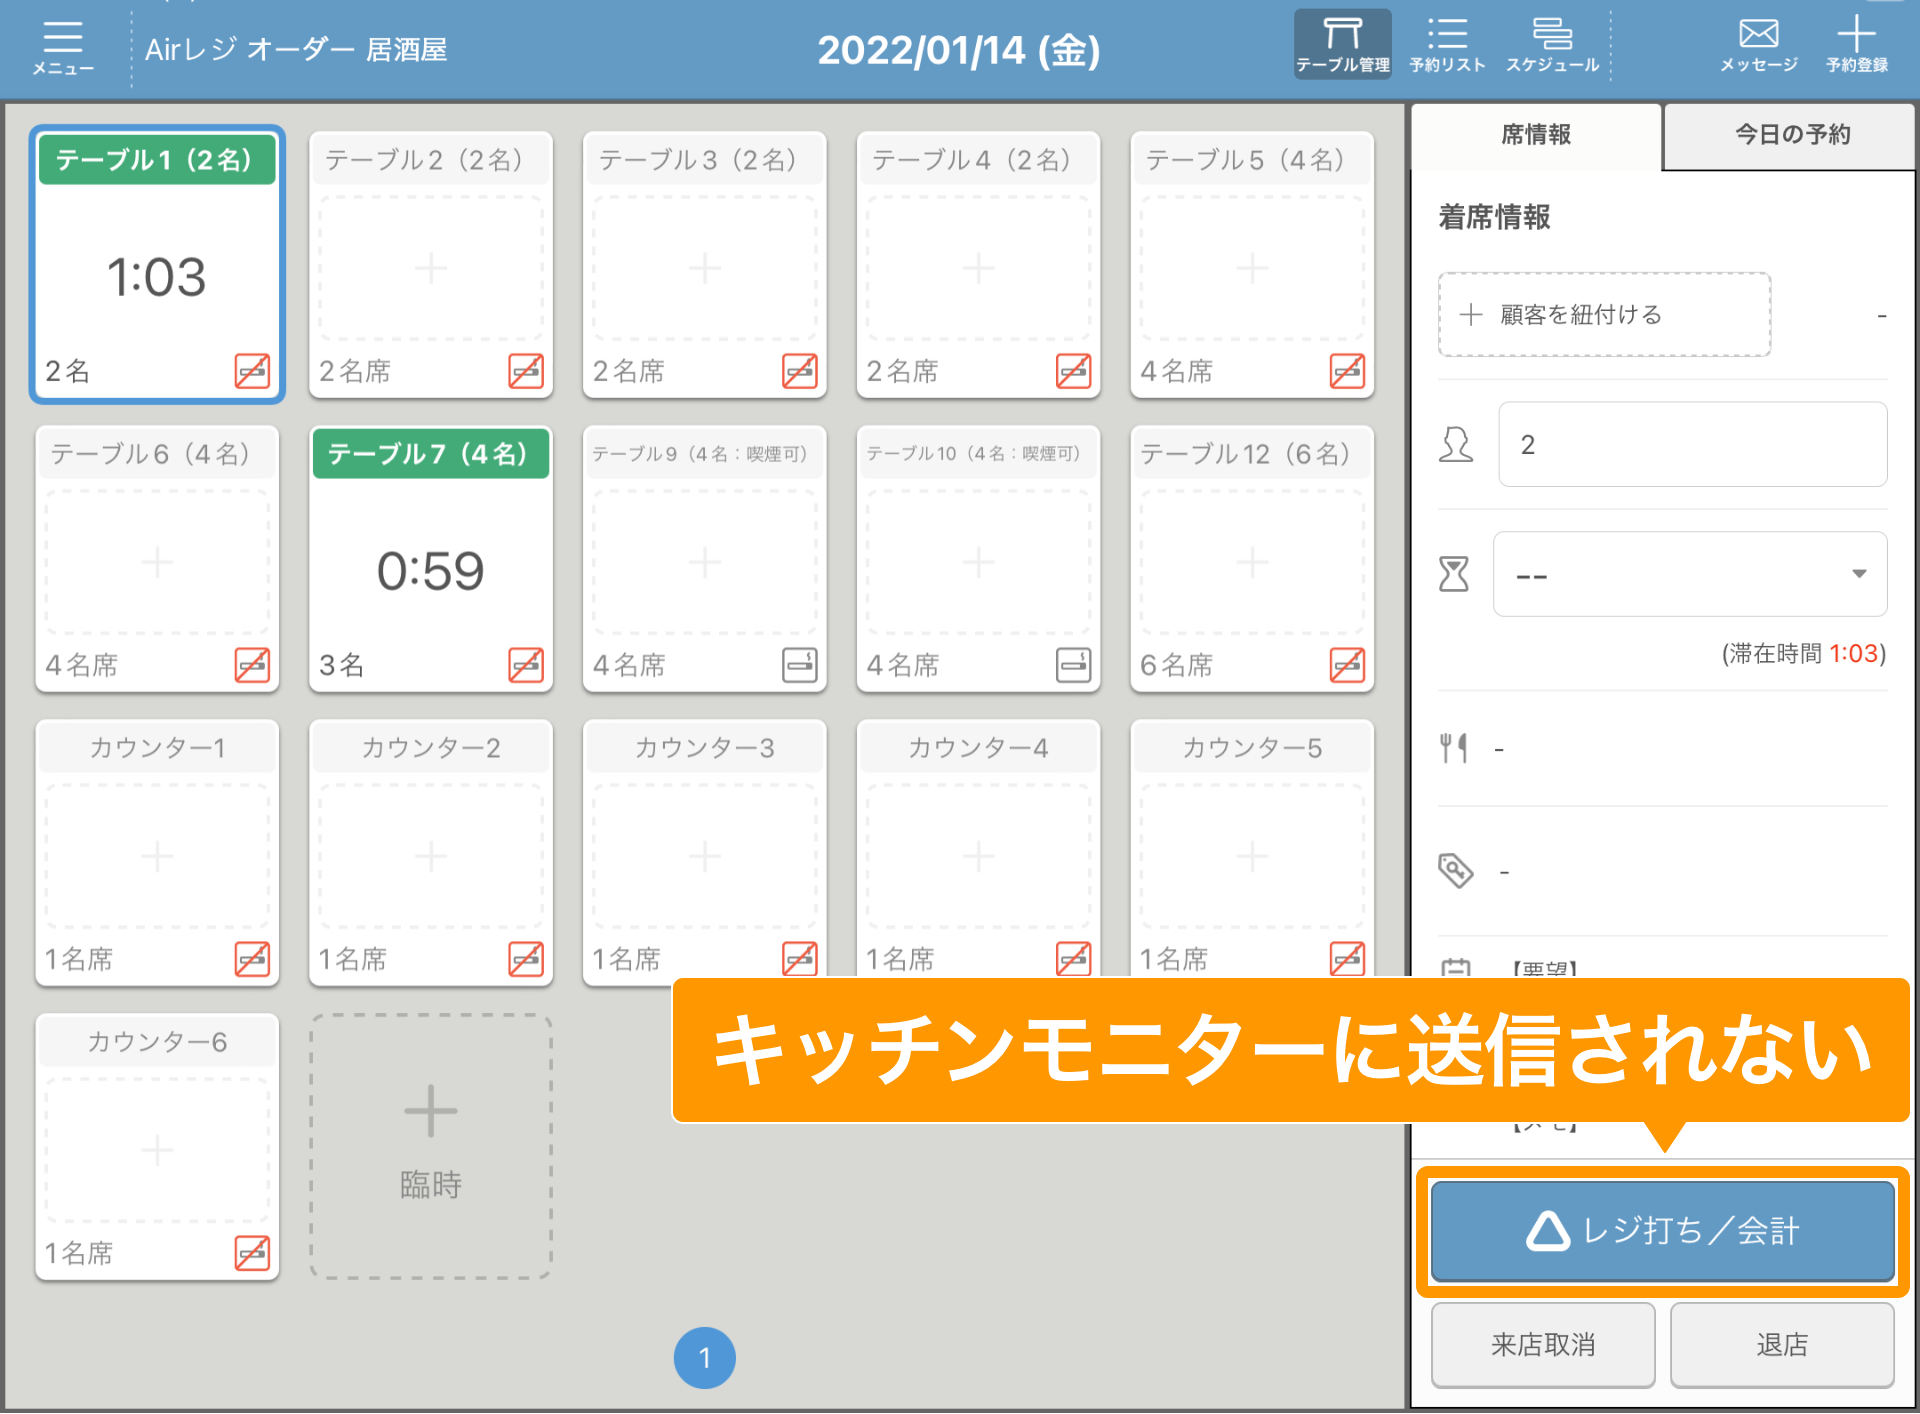Image resolution: width=1920 pixels, height=1414 pixels.
Task: Select the テーブル管理 toolbar icon
Action: [x=1342, y=45]
